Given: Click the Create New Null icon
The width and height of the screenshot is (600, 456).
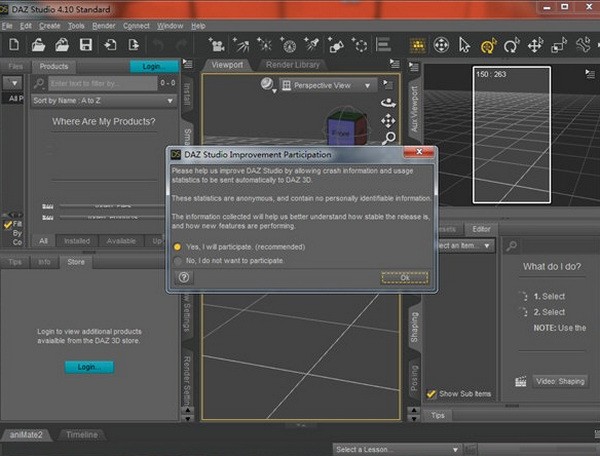Looking at the screenshot, I should coord(359,45).
